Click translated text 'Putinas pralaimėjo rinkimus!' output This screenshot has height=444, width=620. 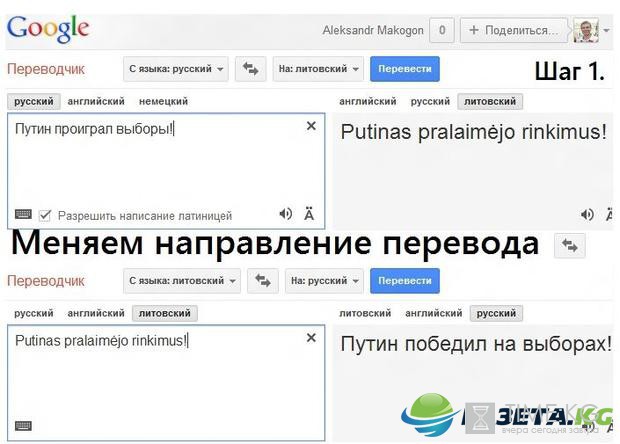pos(473,132)
